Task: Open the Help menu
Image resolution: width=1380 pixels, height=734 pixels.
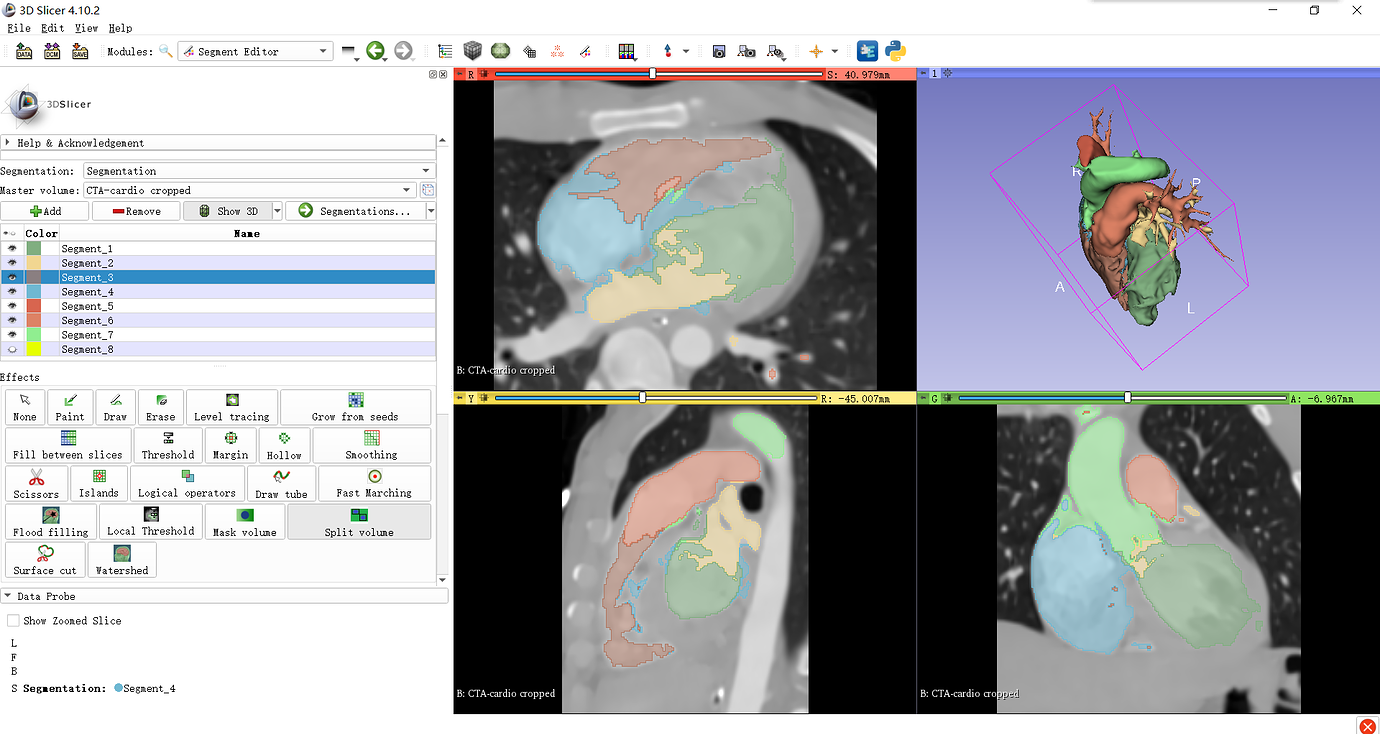Action: (120, 28)
